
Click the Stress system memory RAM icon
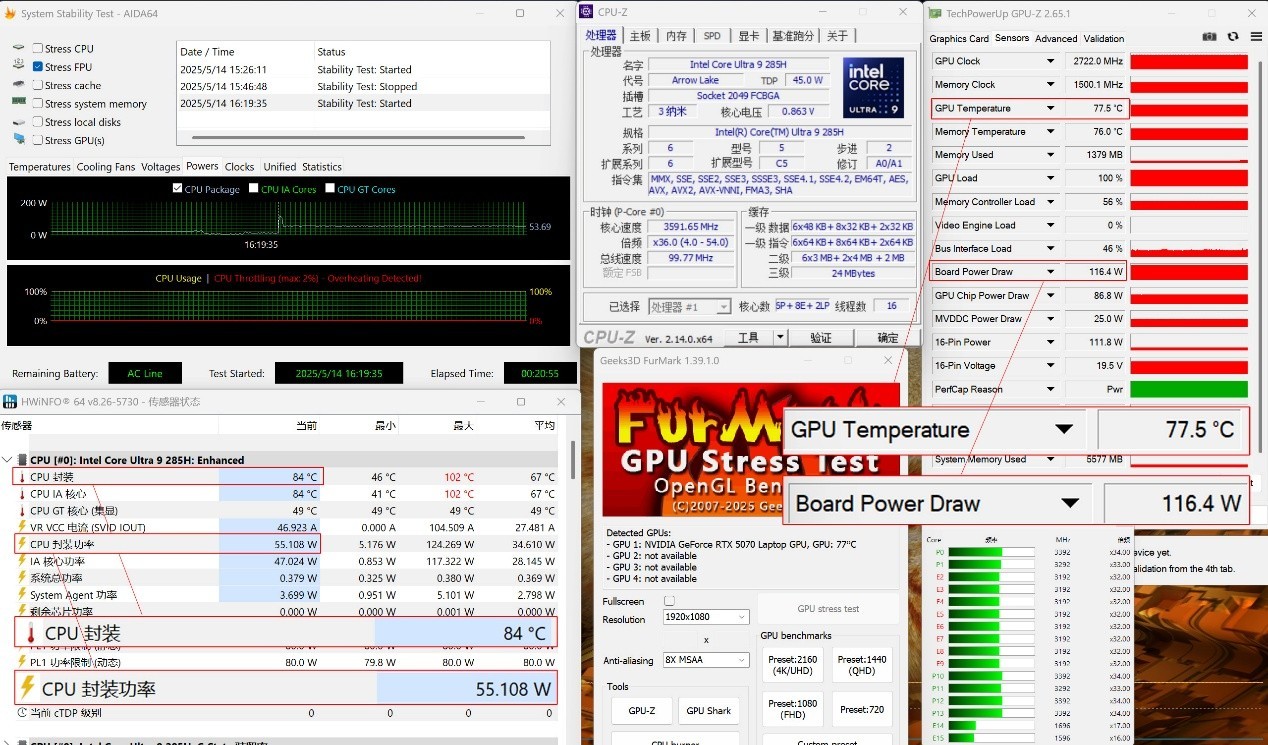coord(17,103)
